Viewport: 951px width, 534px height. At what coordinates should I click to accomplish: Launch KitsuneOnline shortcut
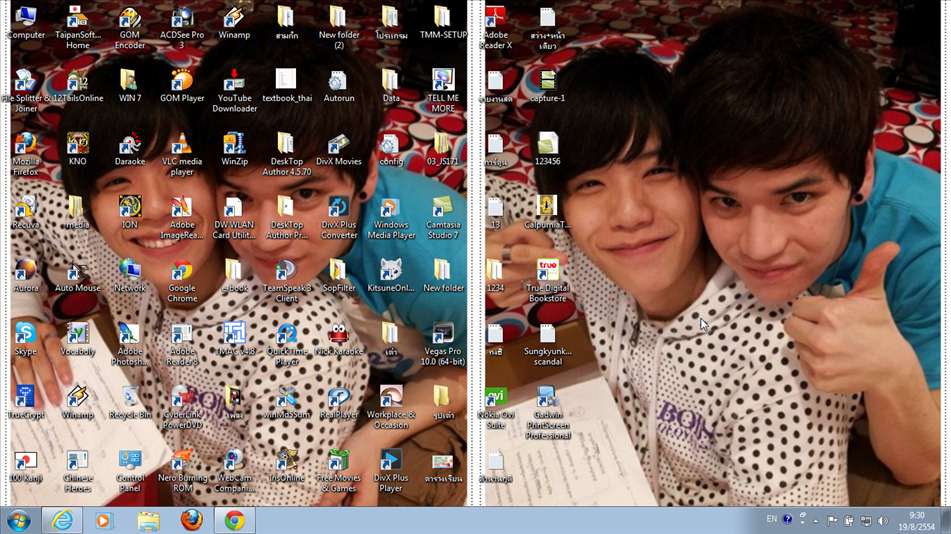point(391,275)
